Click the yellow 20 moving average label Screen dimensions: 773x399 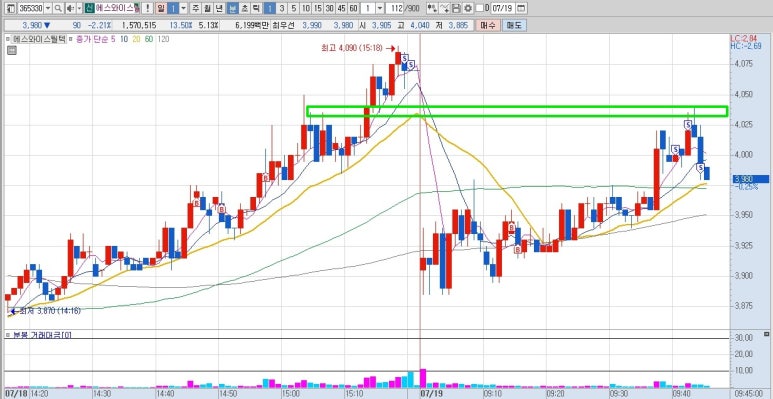[x=136, y=39]
